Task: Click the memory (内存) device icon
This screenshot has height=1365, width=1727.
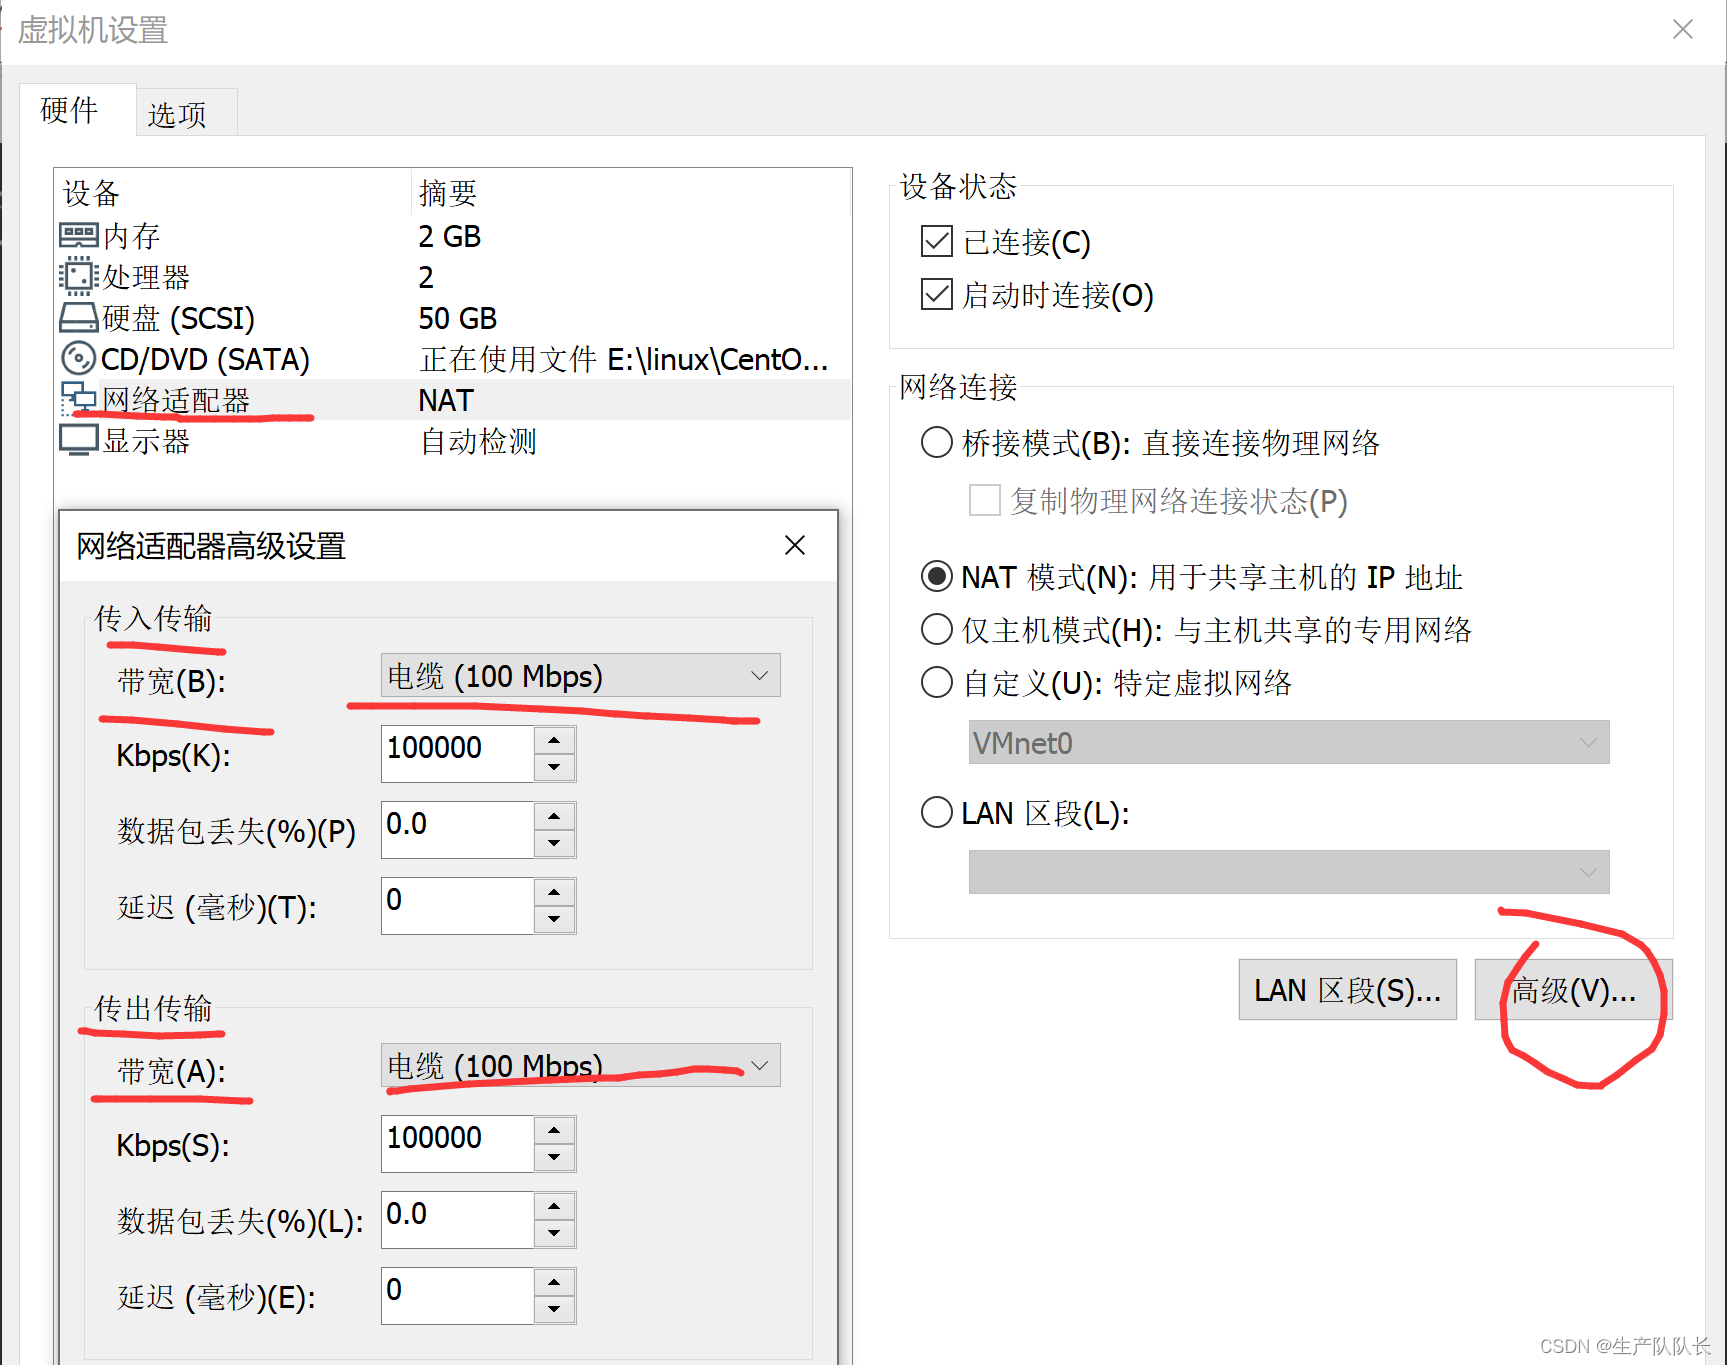Action: pyautogui.click(x=79, y=236)
